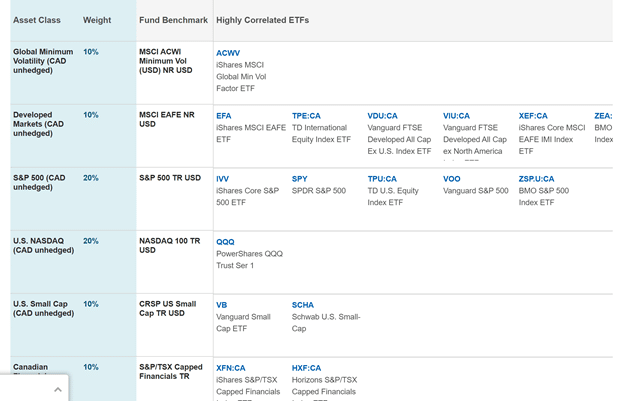This screenshot has width=624, height=401.
Task: Click the HXF:CA ETF link
Action: pyautogui.click(x=307, y=368)
